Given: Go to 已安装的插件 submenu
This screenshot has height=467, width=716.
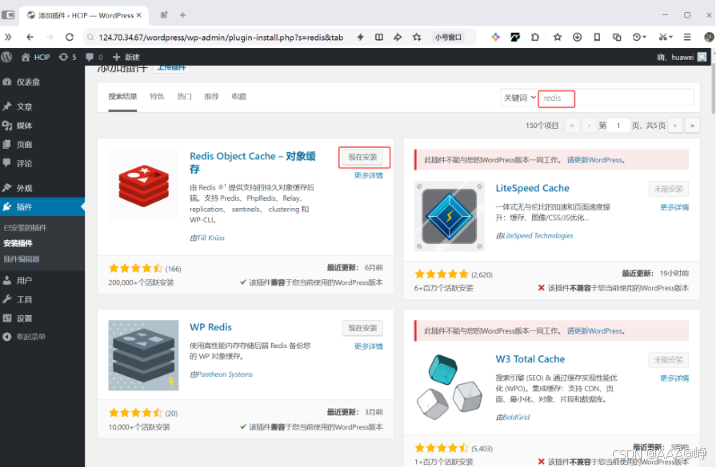Looking at the screenshot, I should pos(25,228).
